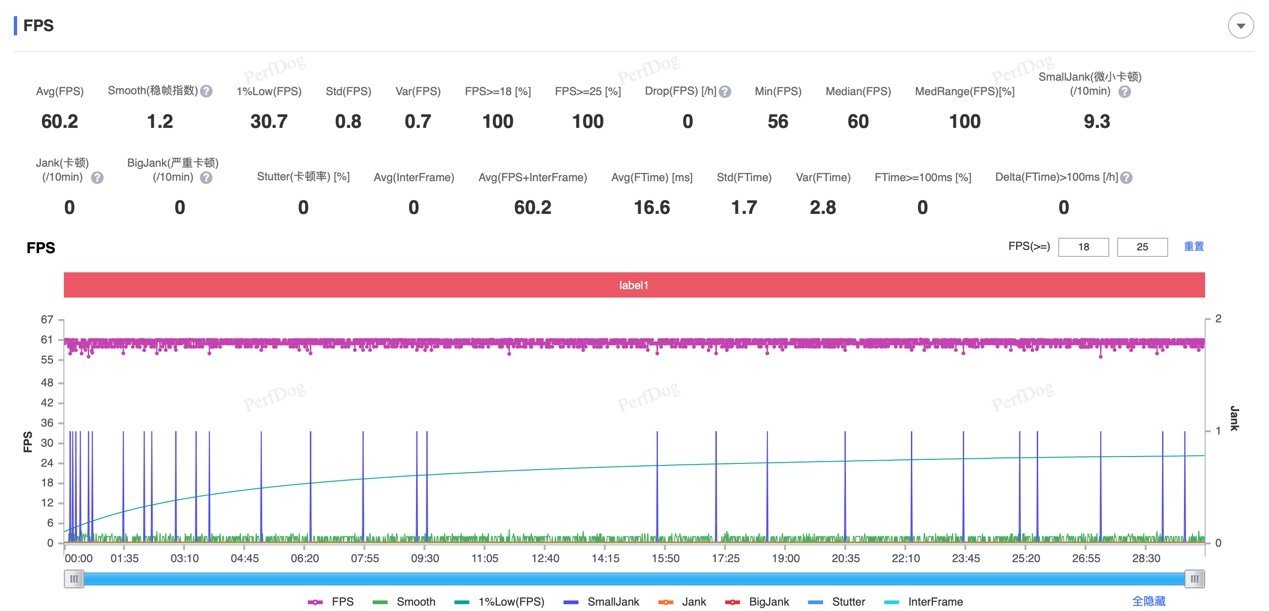Toggle Smooth series in the legend
This screenshot has height=611, width=1269.
point(404,602)
